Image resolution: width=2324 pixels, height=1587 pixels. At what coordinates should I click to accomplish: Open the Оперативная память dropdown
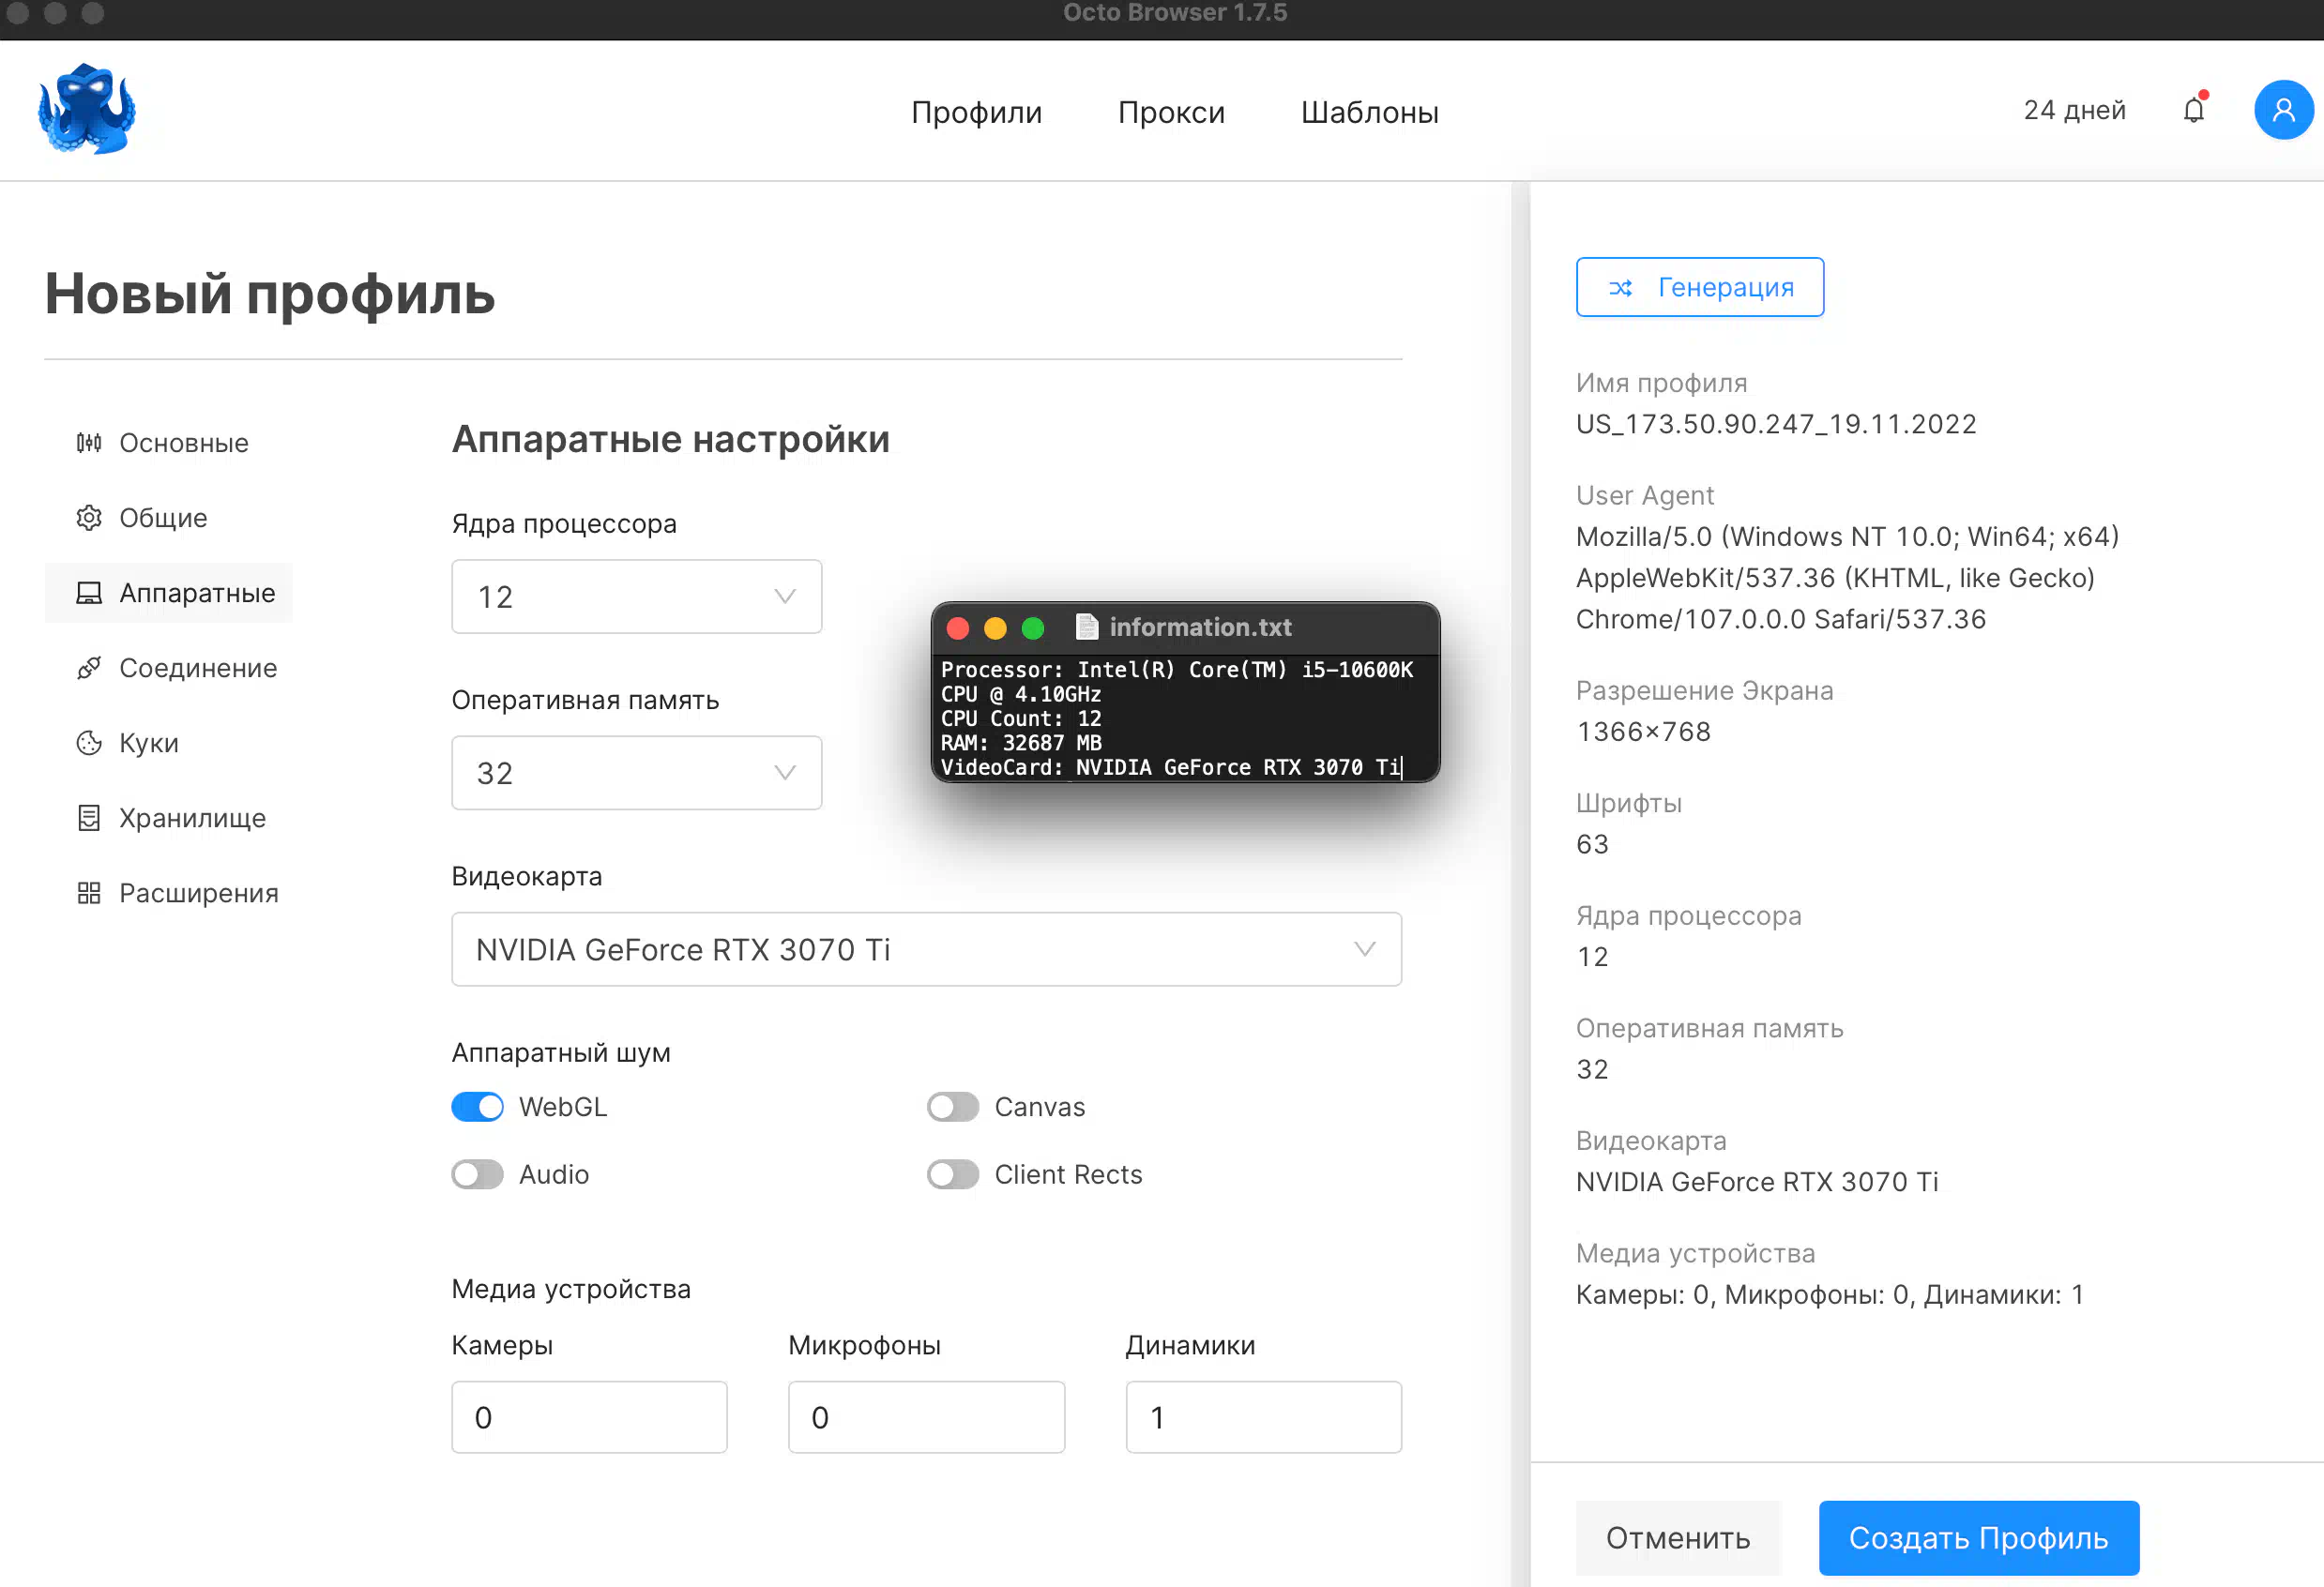[636, 772]
